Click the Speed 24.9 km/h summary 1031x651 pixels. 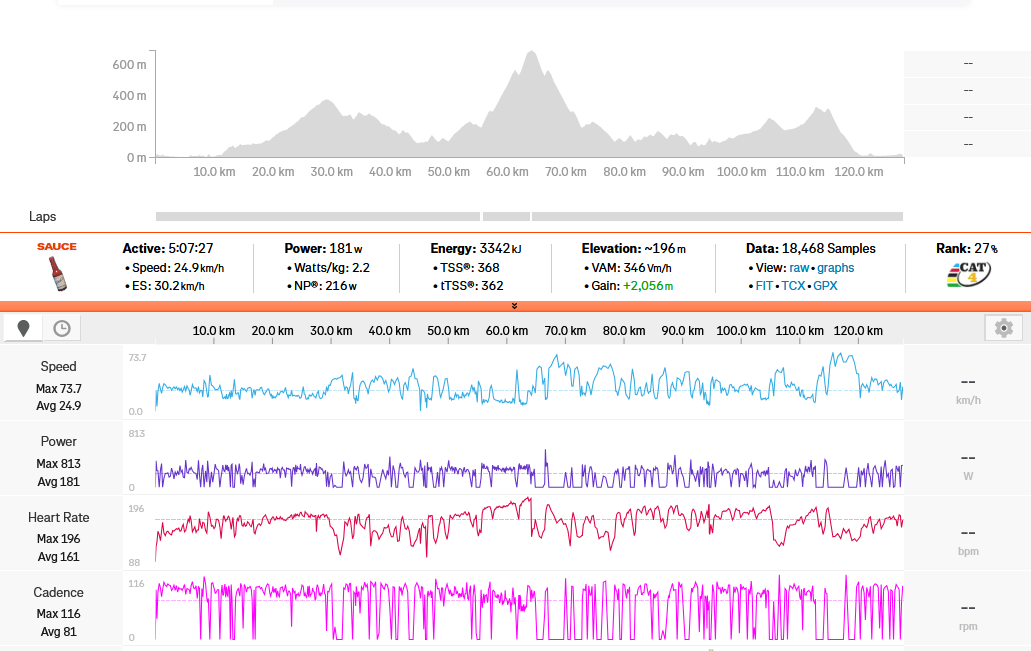[178, 268]
